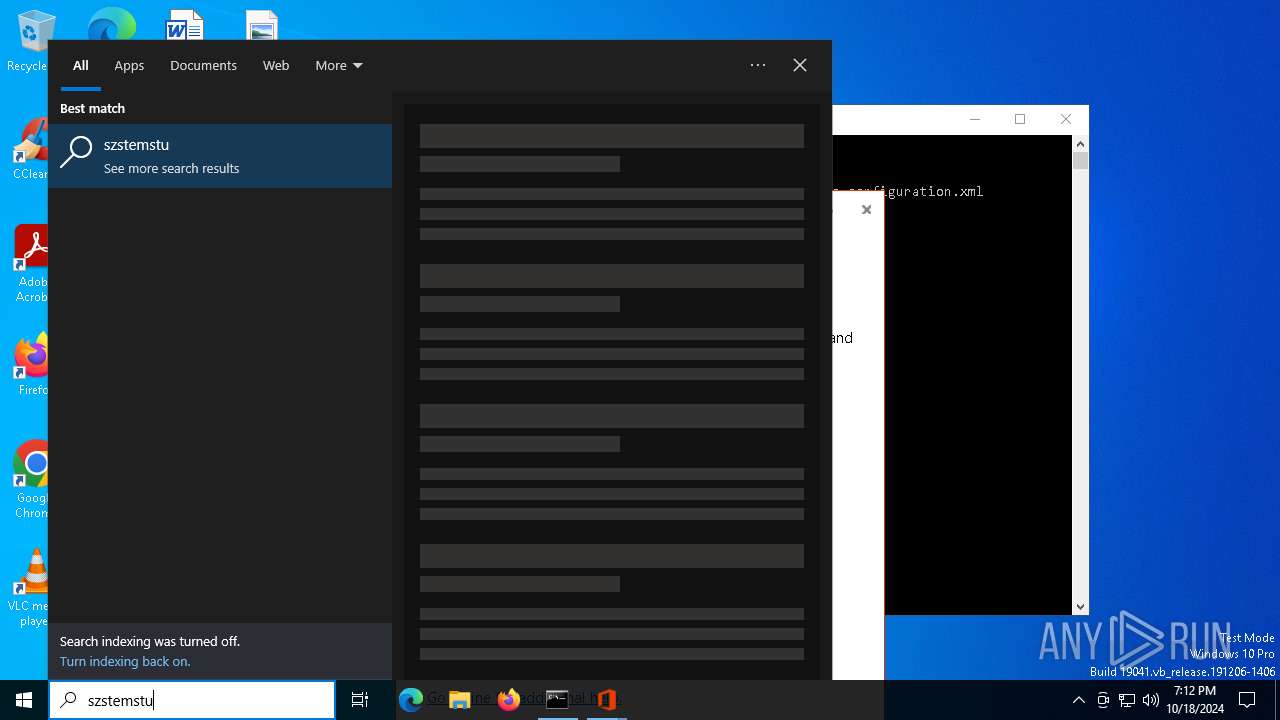This screenshot has width=1280, height=720.
Task: Launch Microsoft Edge from taskbar
Action: 410,700
